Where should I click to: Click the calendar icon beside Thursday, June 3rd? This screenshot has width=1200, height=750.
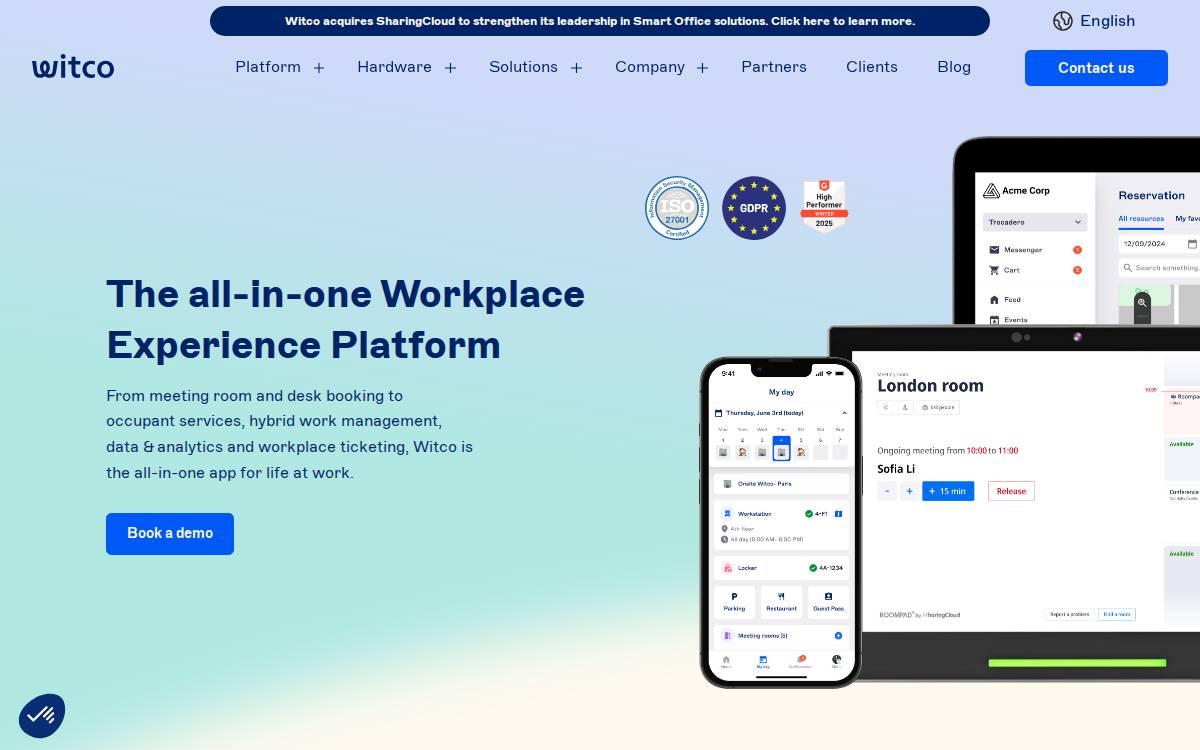[718, 413]
